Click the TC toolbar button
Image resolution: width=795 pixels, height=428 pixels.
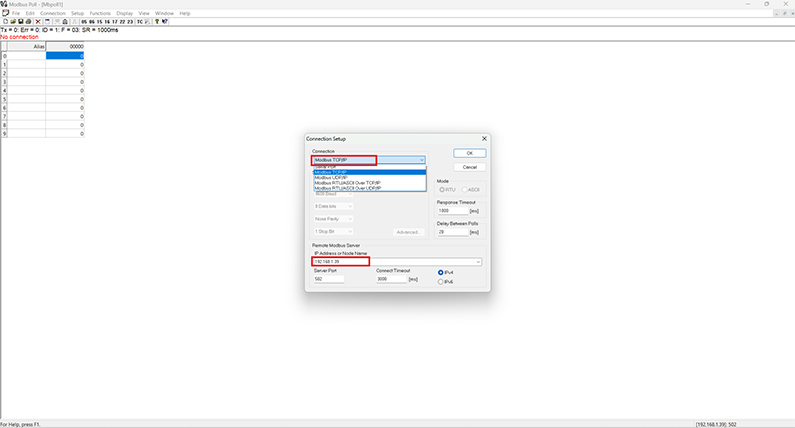(140, 21)
